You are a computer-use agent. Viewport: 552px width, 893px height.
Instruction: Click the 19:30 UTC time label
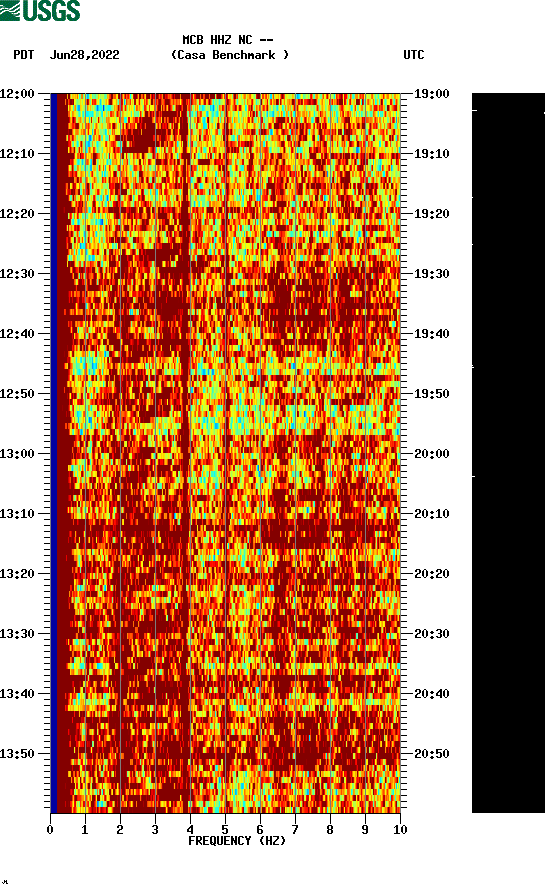click(432, 273)
